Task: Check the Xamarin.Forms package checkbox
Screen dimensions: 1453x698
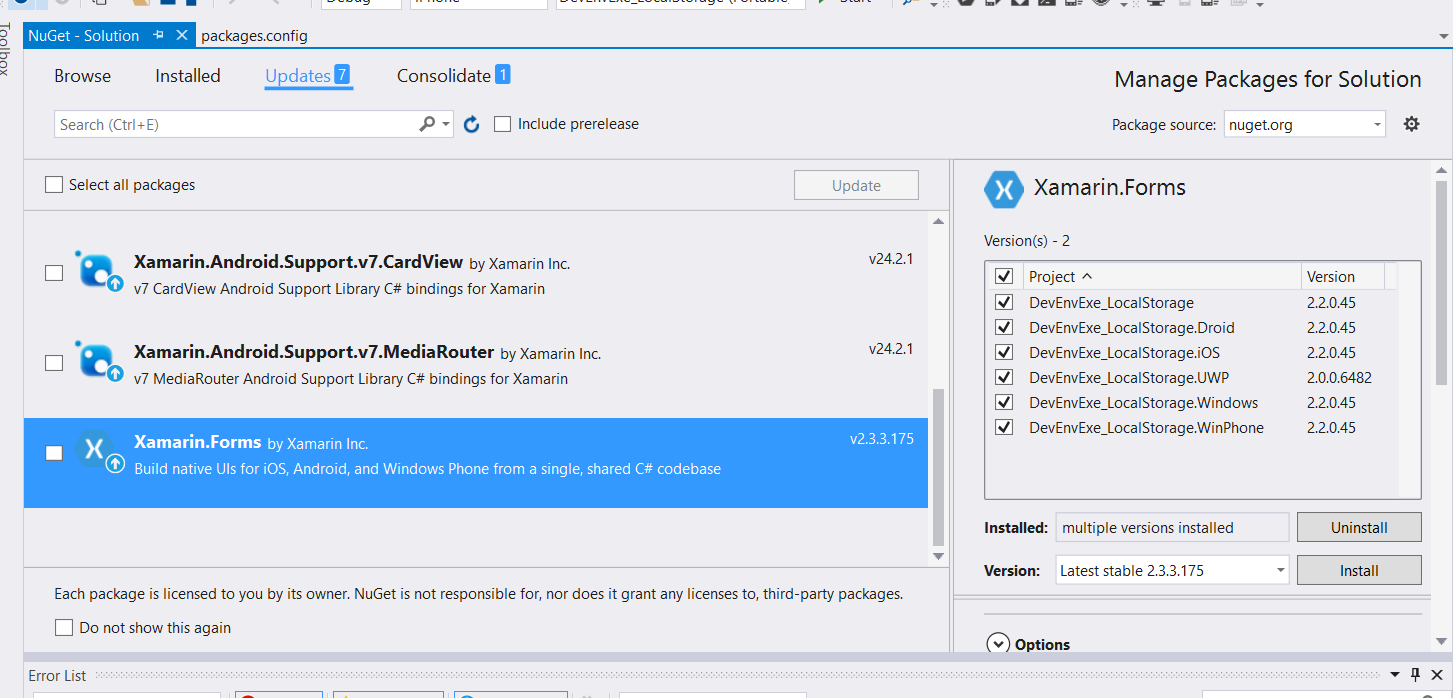Action: coord(54,453)
